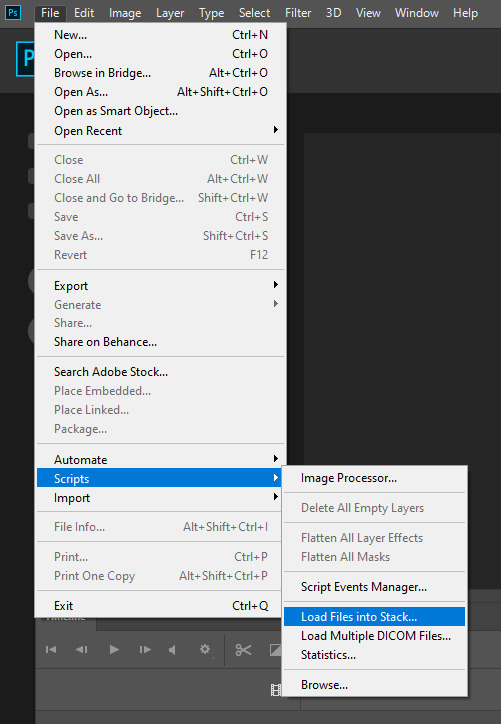501x724 pixels.
Task: Expand the Open Recent submenu
Action: click(160, 131)
